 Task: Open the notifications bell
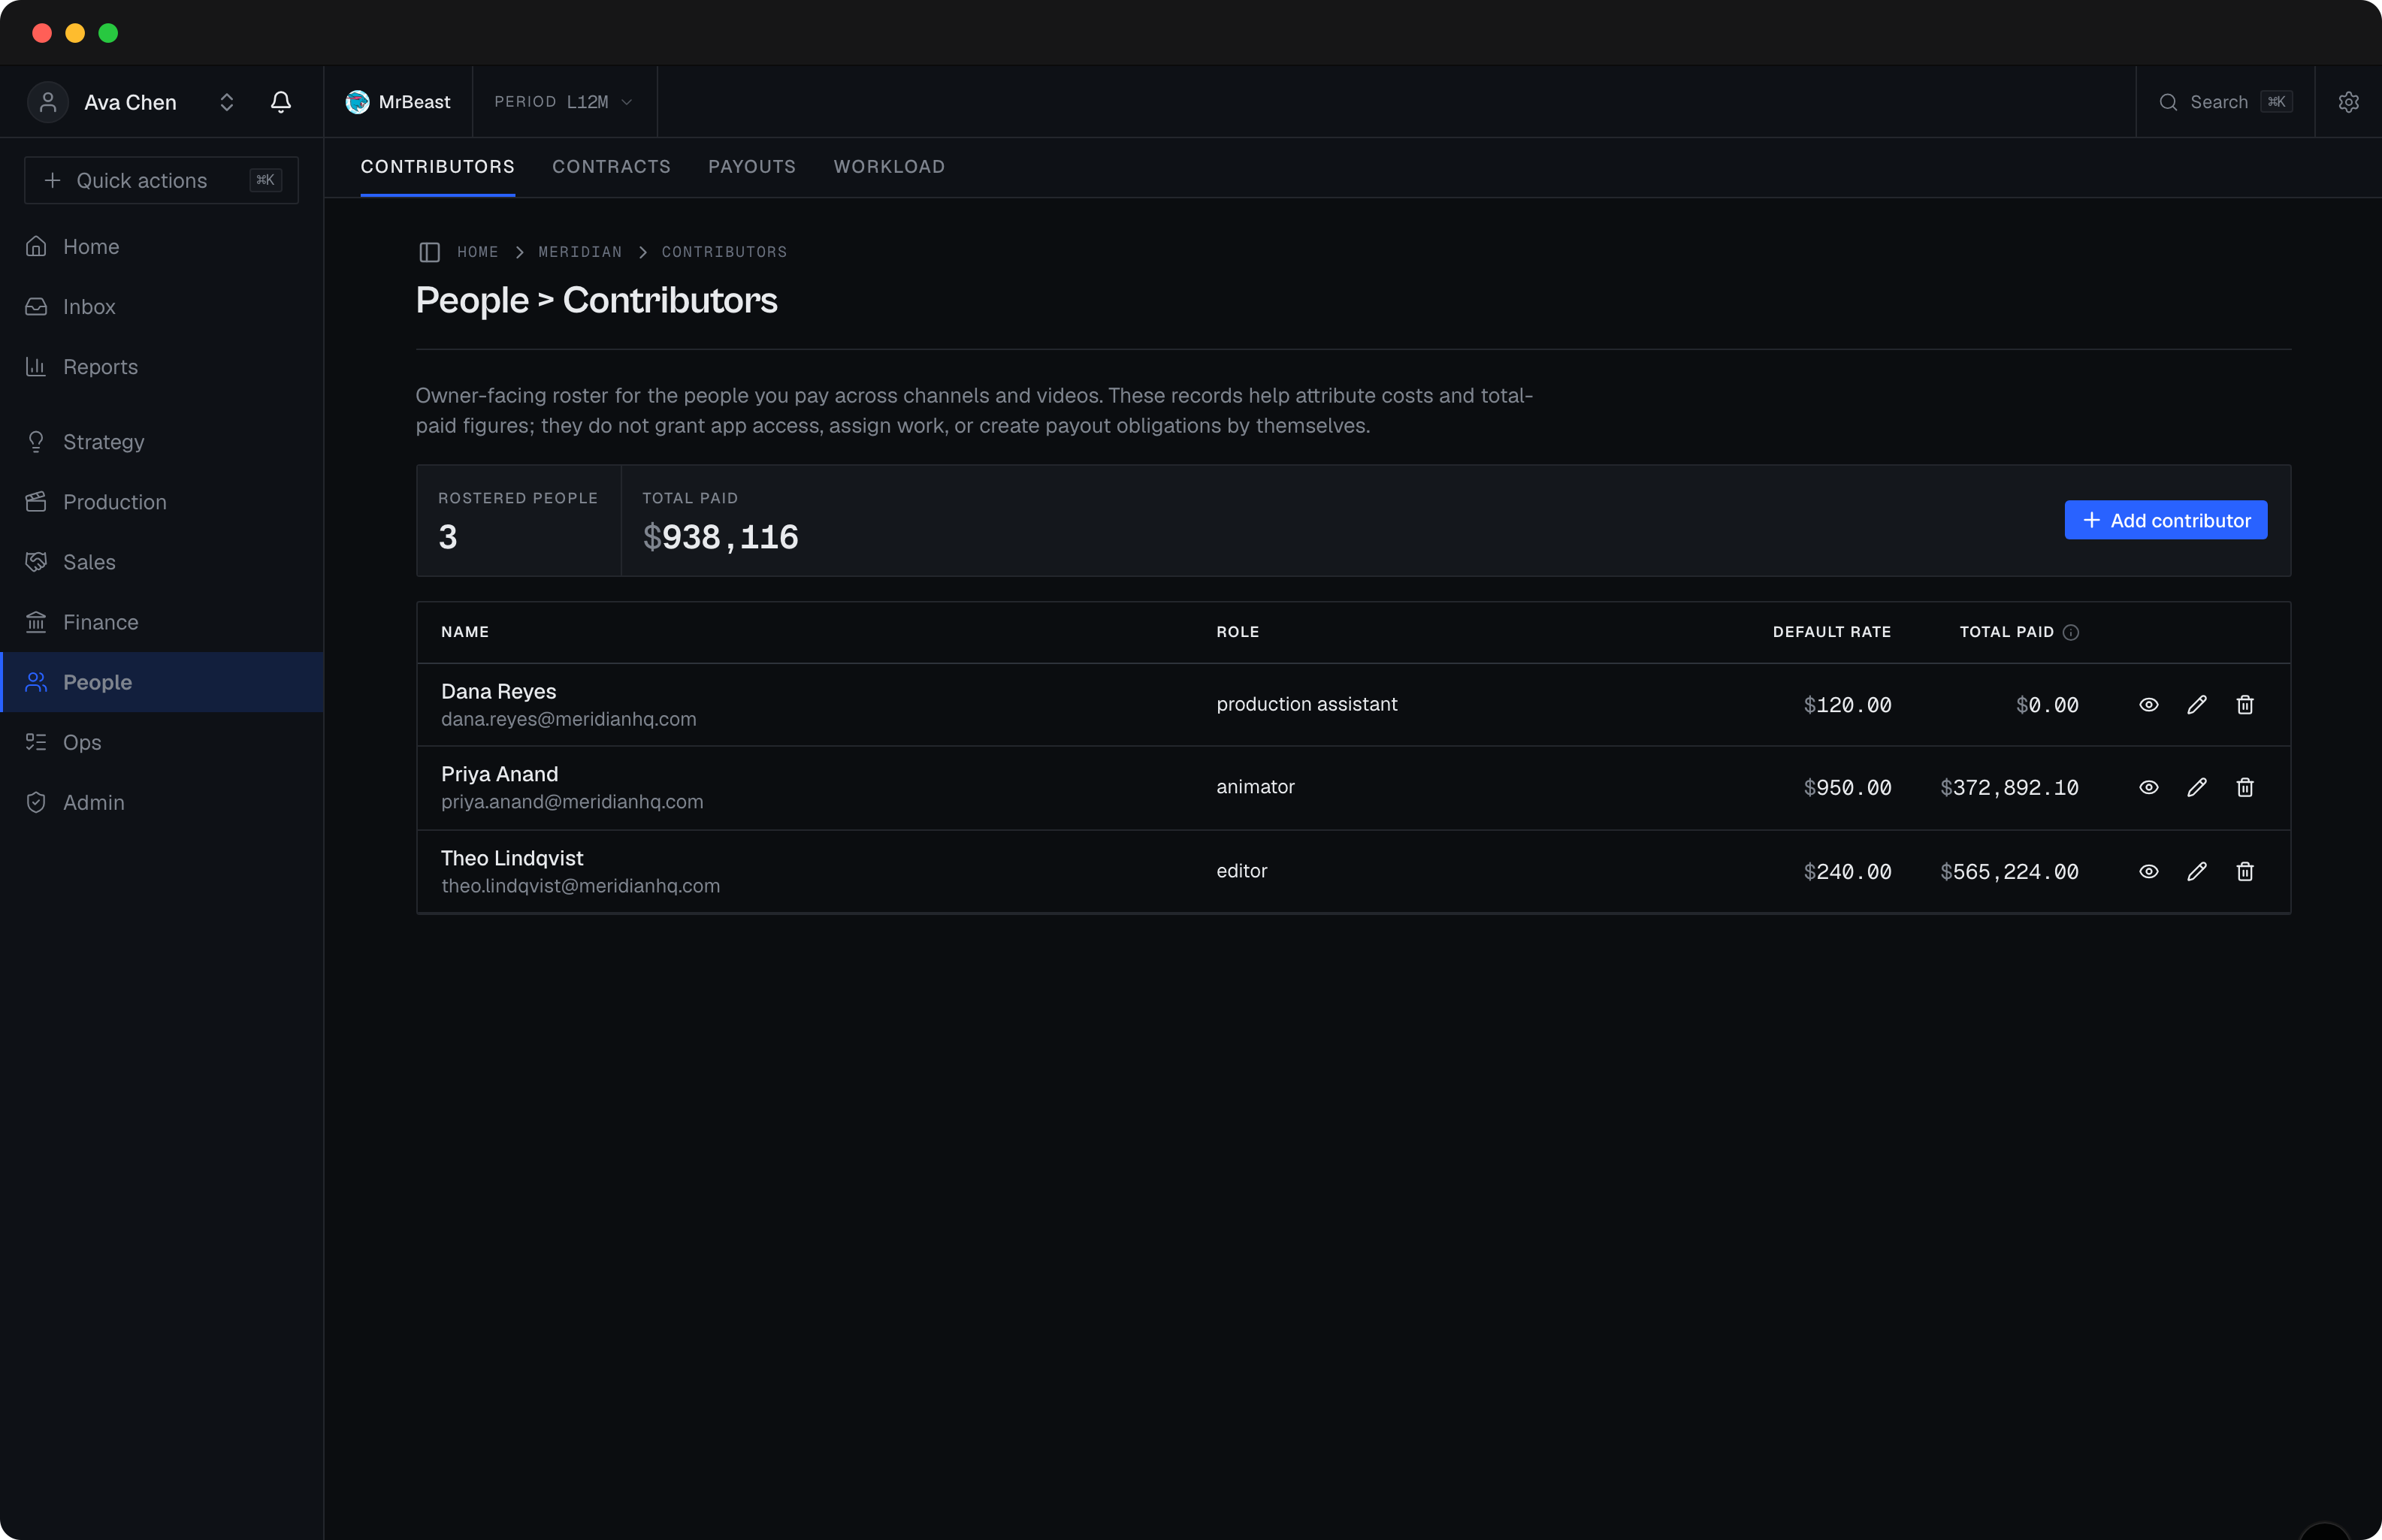point(281,102)
